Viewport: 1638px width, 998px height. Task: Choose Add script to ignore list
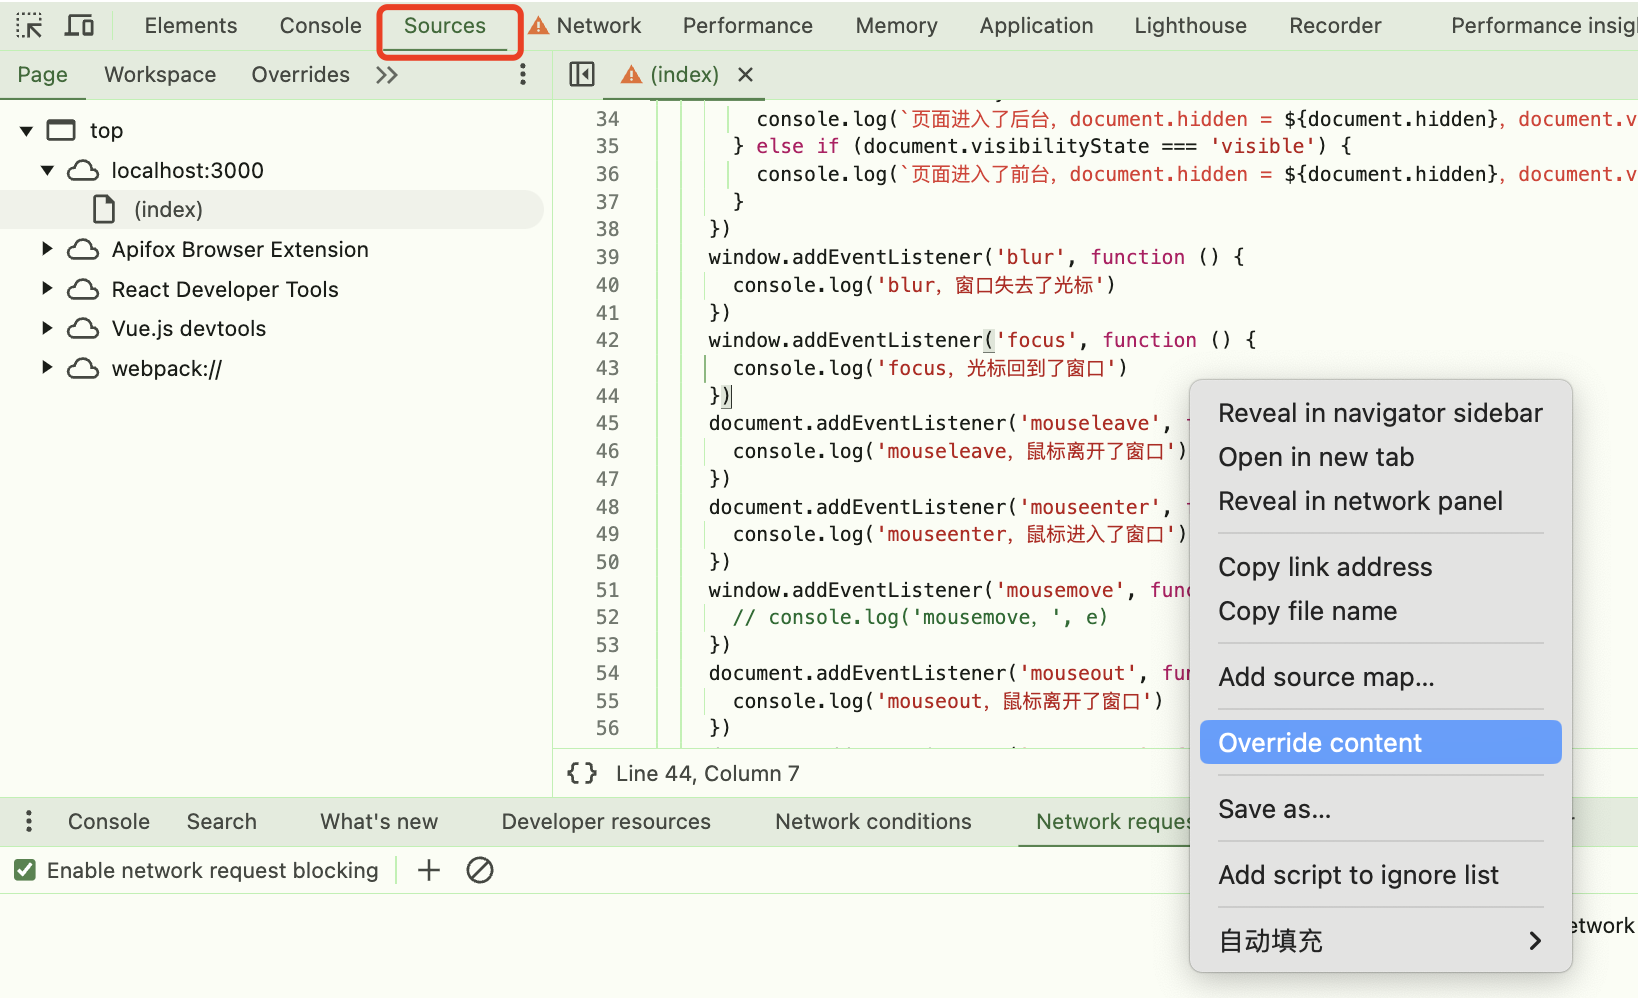[1380, 875]
